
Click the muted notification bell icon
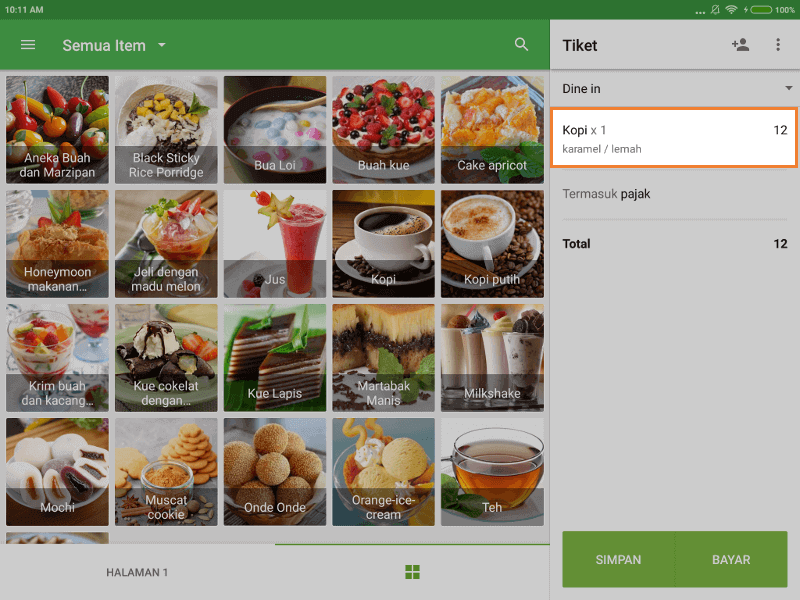[715, 10]
